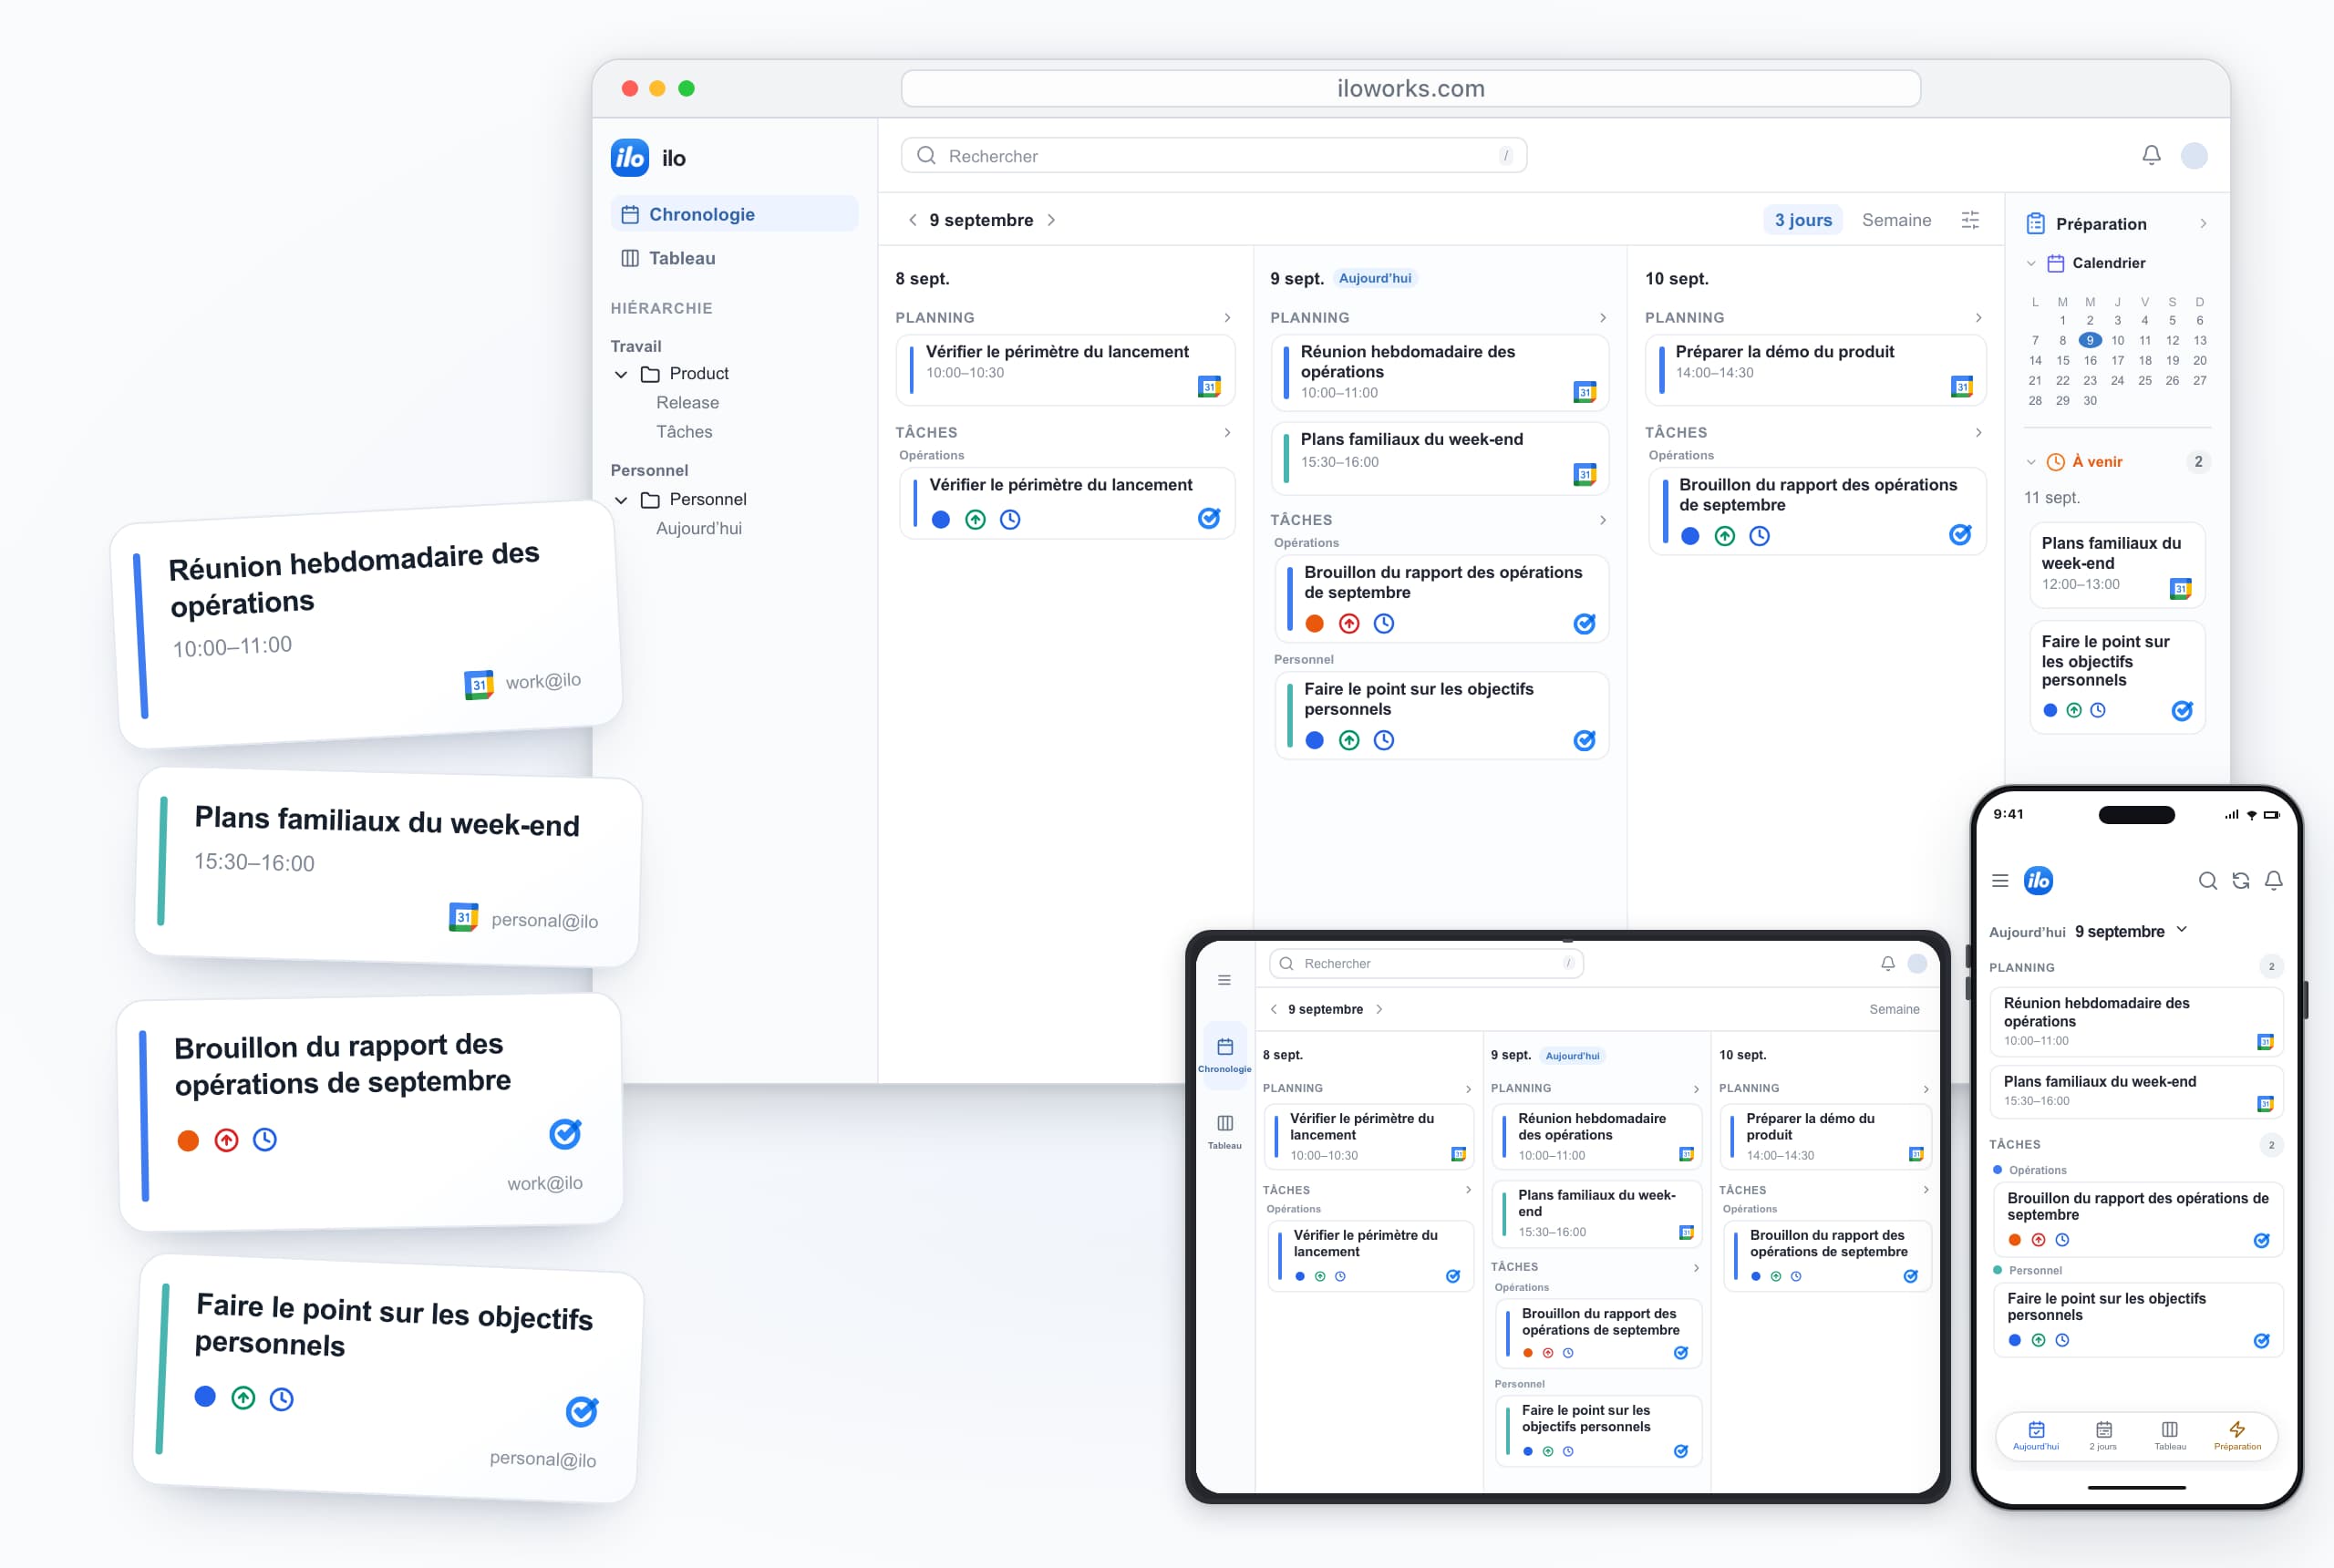Image resolution: width=2334 pixels, height=1568 pixels.
Task: Tap hamburger menu icon on the tablet
Action: (1224, 980)
